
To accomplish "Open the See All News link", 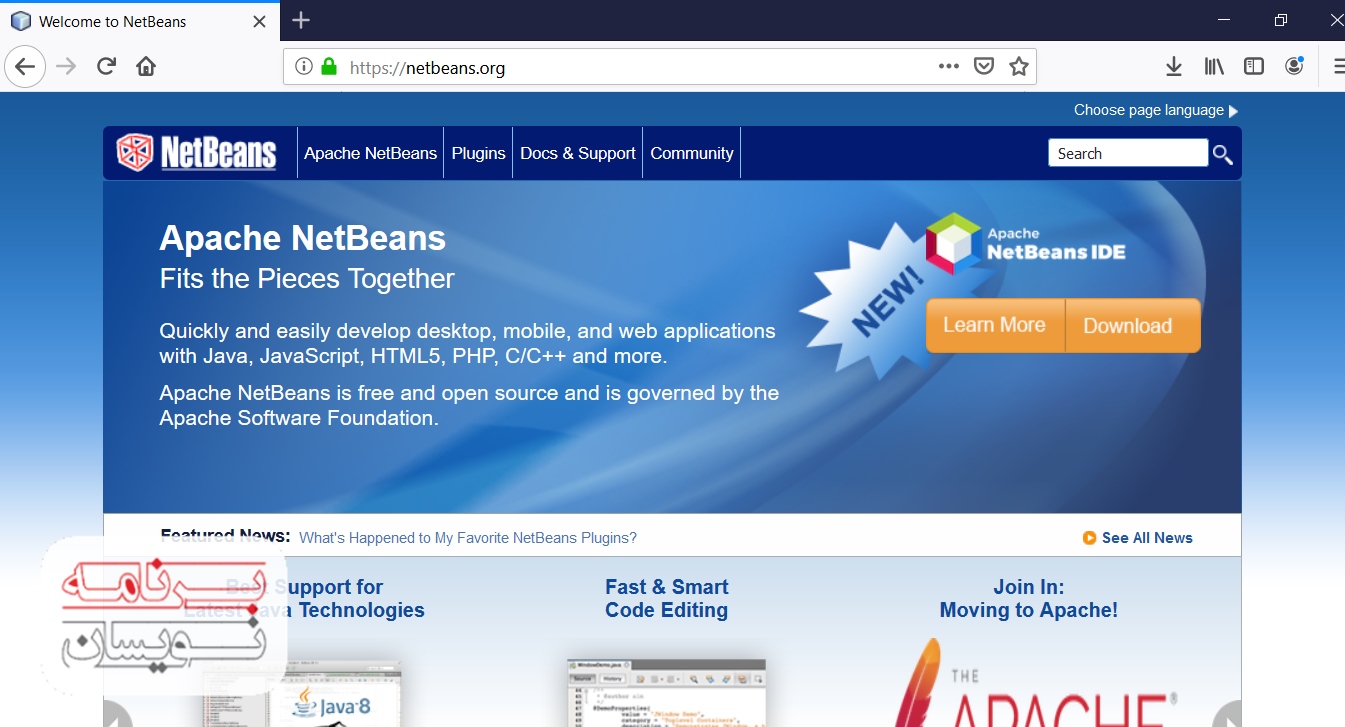I will (1147, 538).
